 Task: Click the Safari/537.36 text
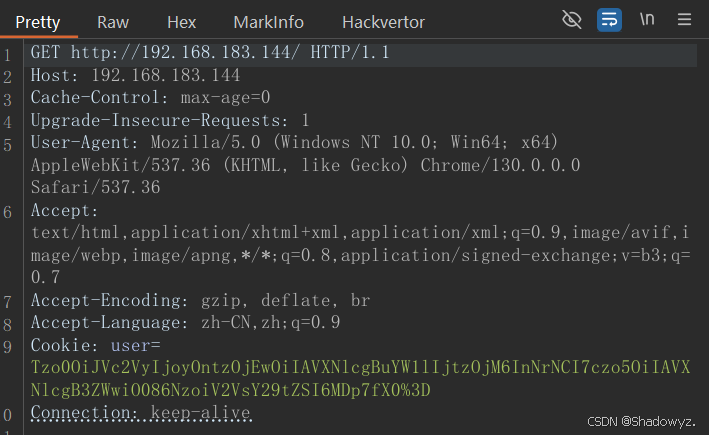(95, 187)
